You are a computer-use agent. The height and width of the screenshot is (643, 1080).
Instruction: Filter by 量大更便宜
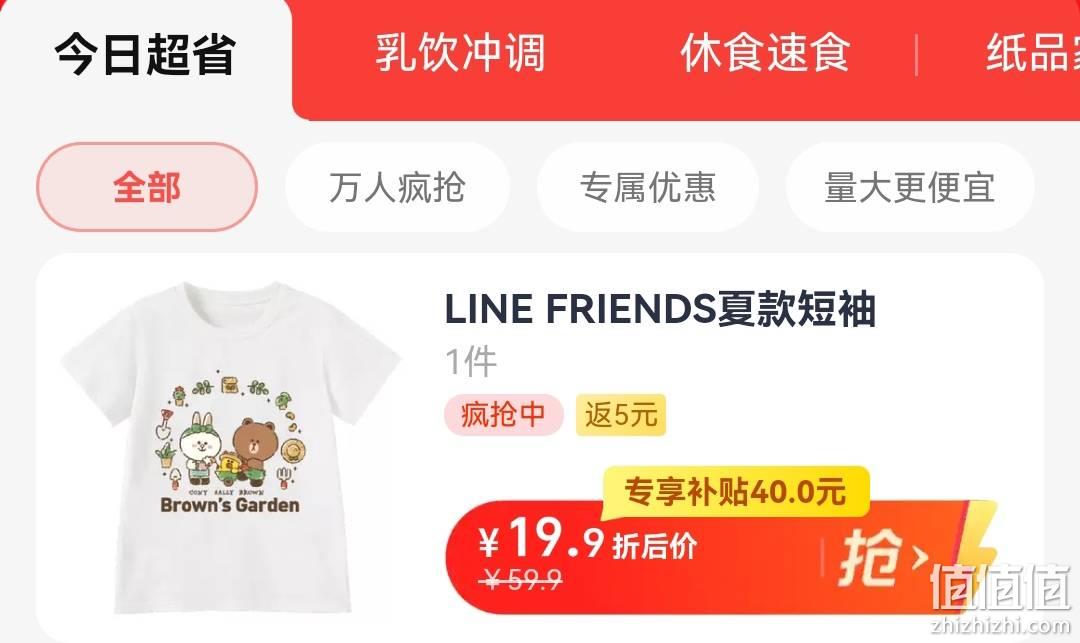[x=909, y=187]
